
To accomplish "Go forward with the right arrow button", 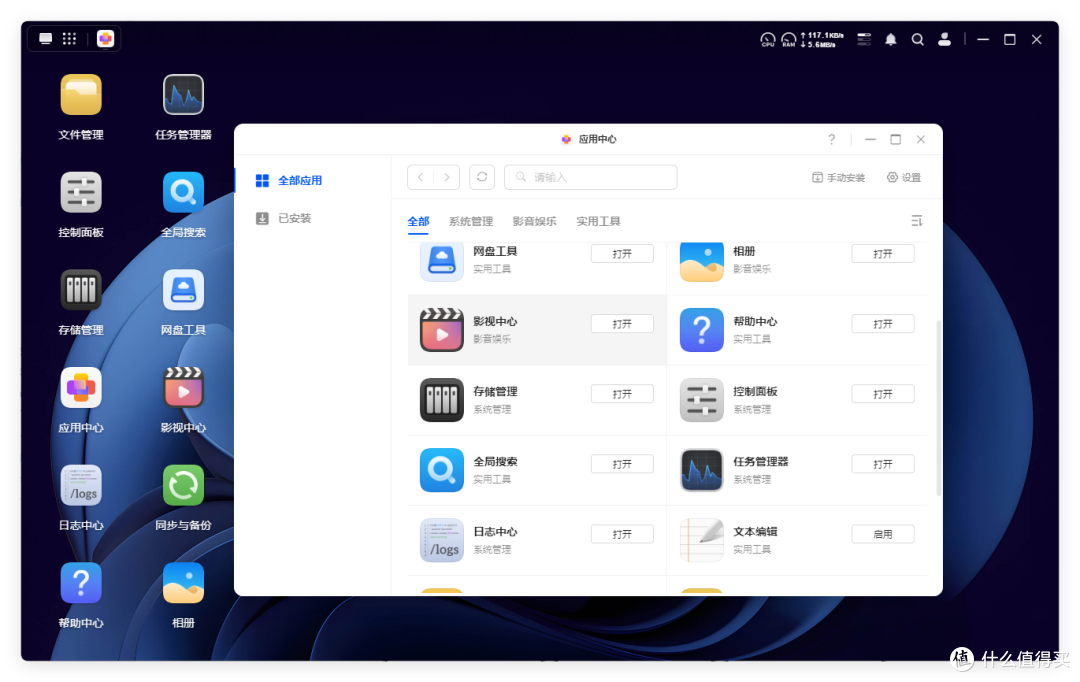I will click(447, 177).
